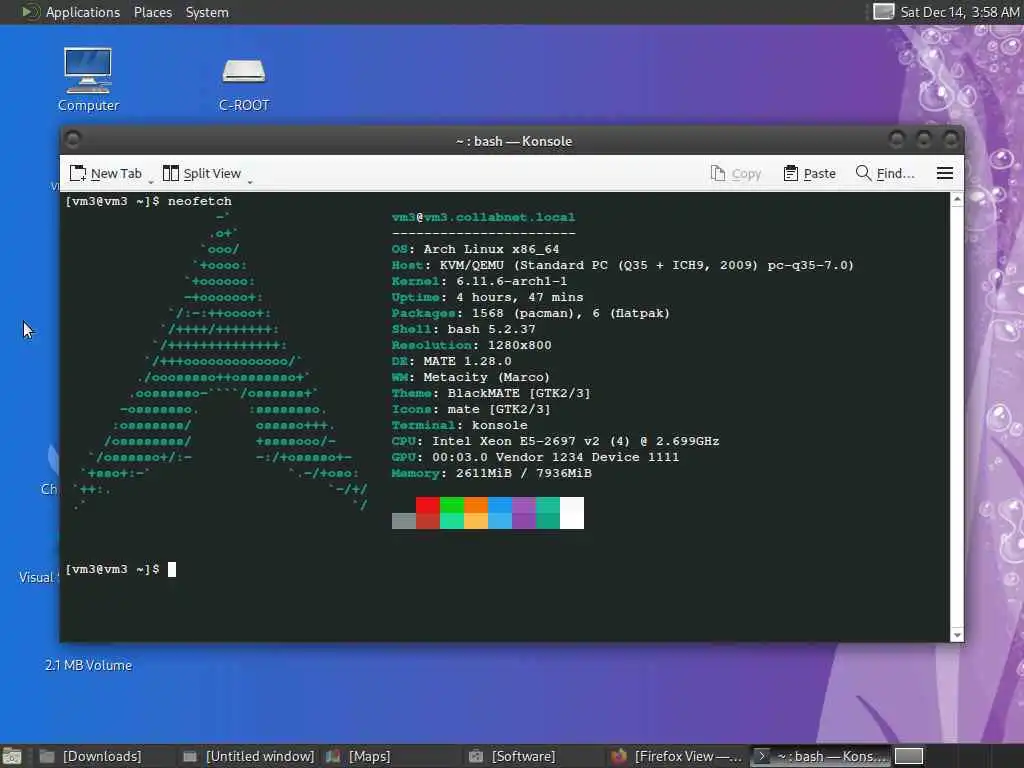Click the show desktop icon in bottom panel
This screenshot has width=1024, height=768.
12,757
